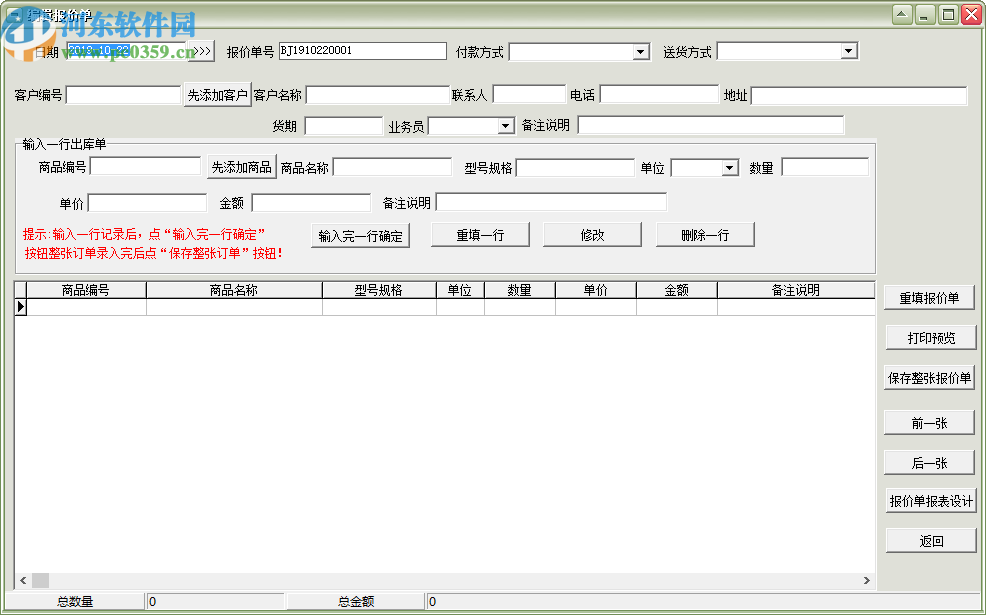Expand the 业务员 dropdown

click(506, 126)
